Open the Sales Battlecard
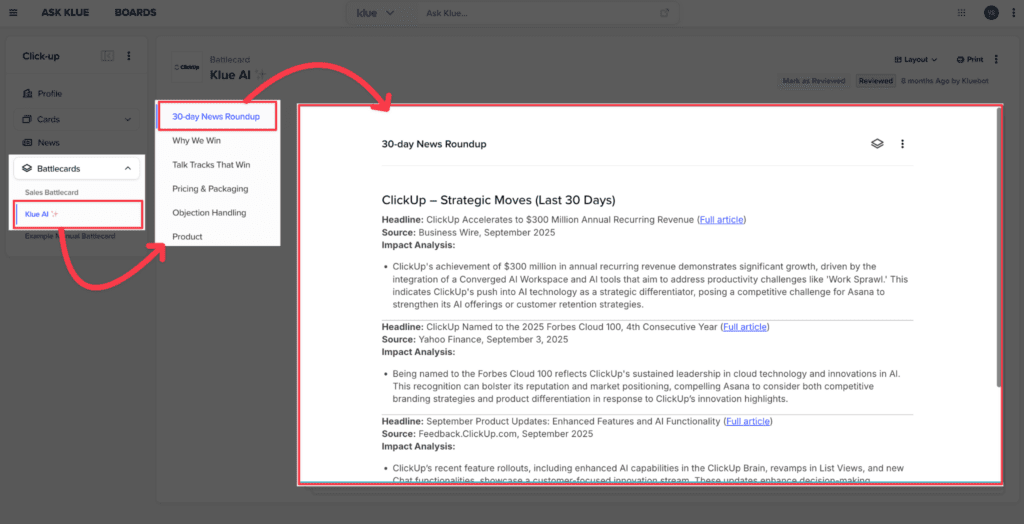Screen dimensions: 1024x524 pyautogui.click(x=52, y=192)
